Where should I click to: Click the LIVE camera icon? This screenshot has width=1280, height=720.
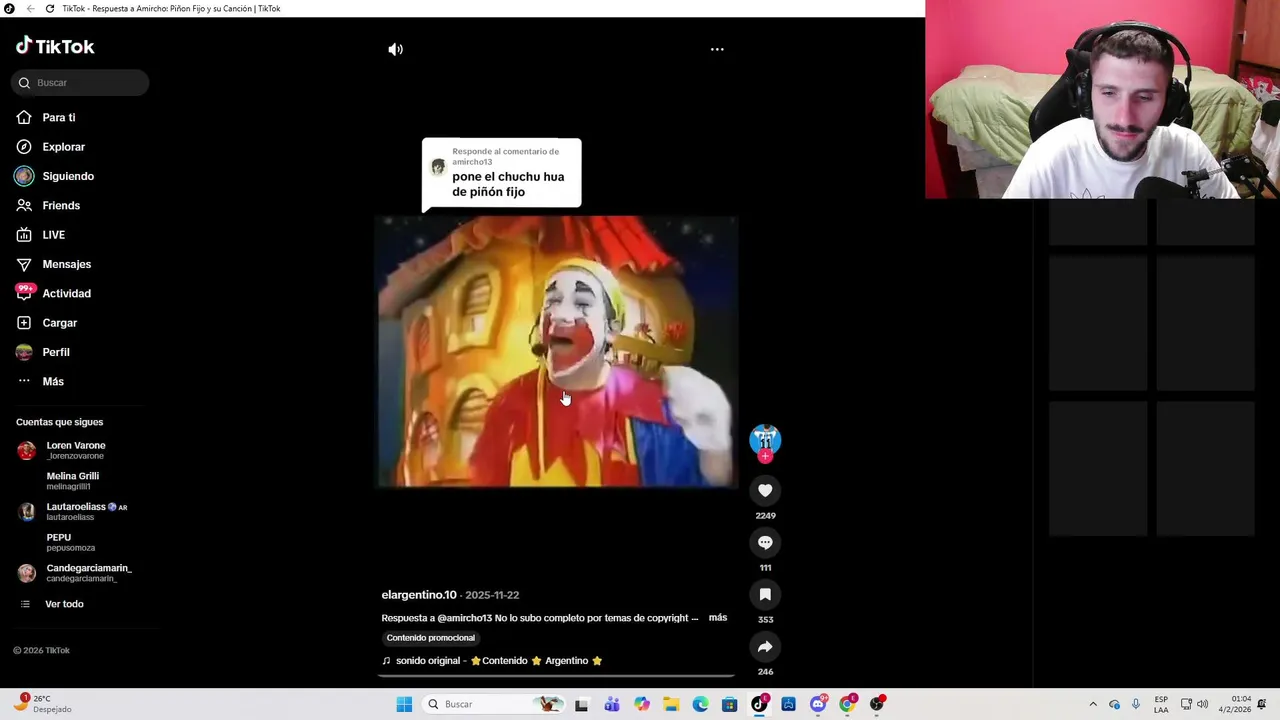click(x=24, y=235)
